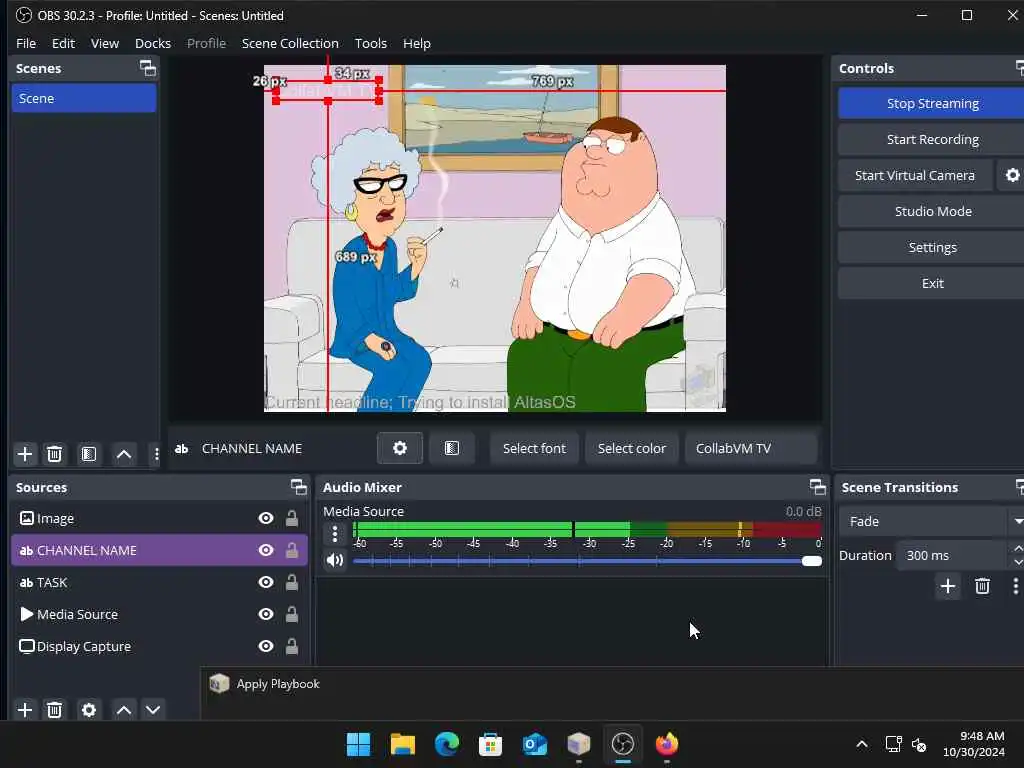Enable Studio Mode
This screenshot has width=1024, height=768.
[x=932, y=211]
